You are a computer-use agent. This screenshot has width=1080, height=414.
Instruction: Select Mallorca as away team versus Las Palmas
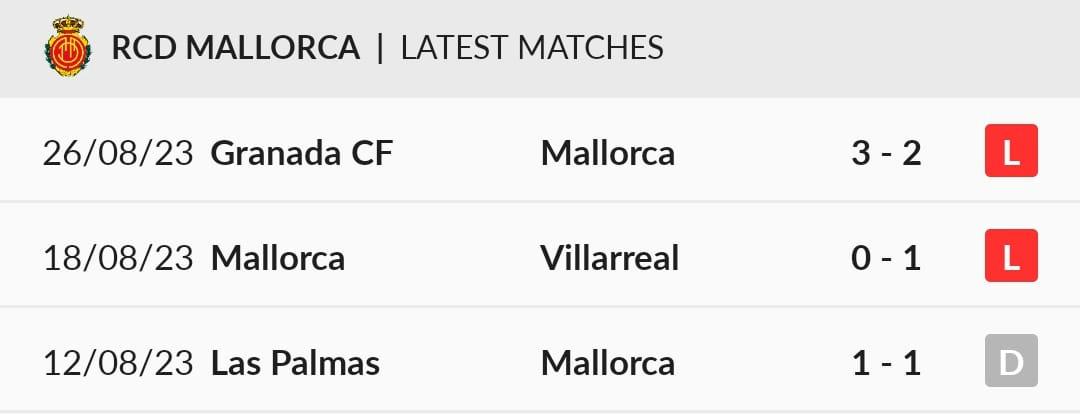coord(608,363)
